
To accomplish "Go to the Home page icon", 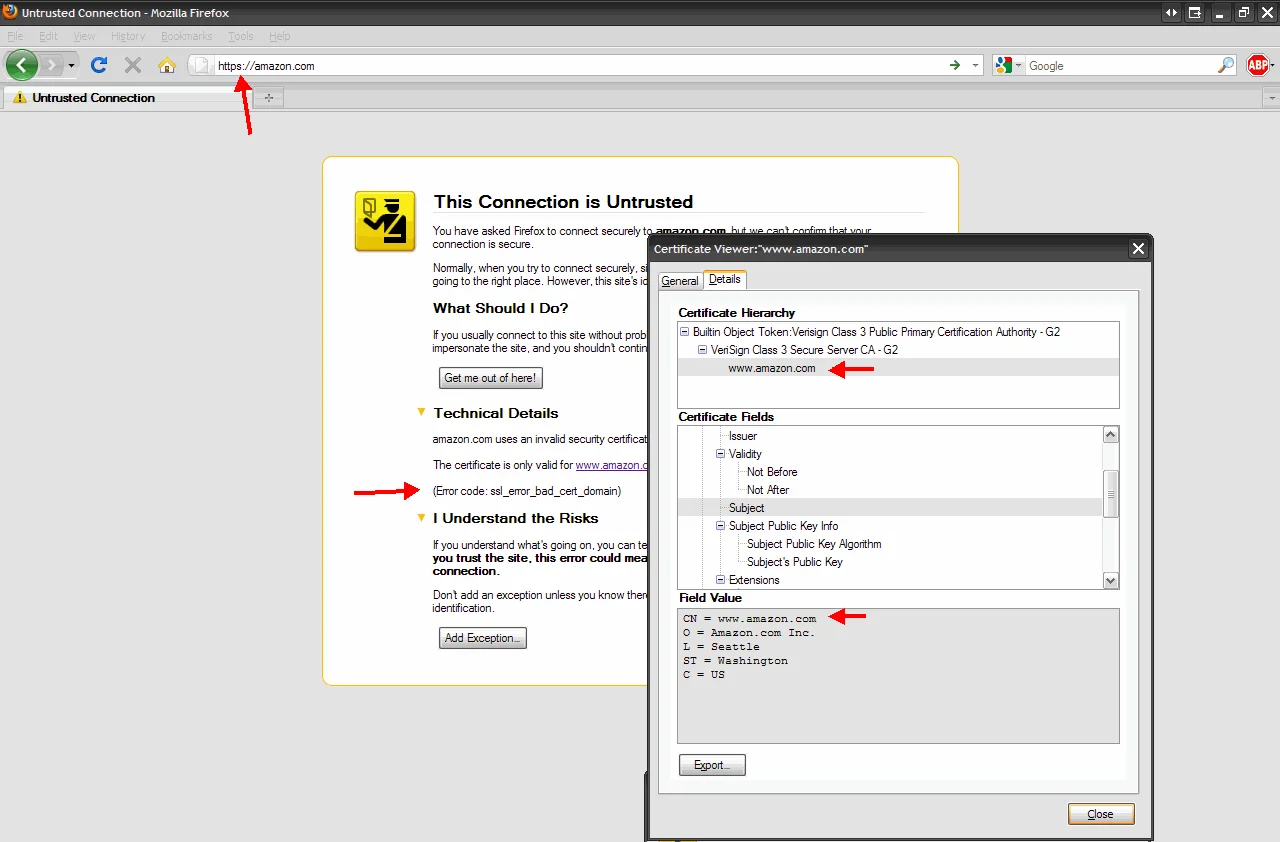I will click(x=167, y=65).
